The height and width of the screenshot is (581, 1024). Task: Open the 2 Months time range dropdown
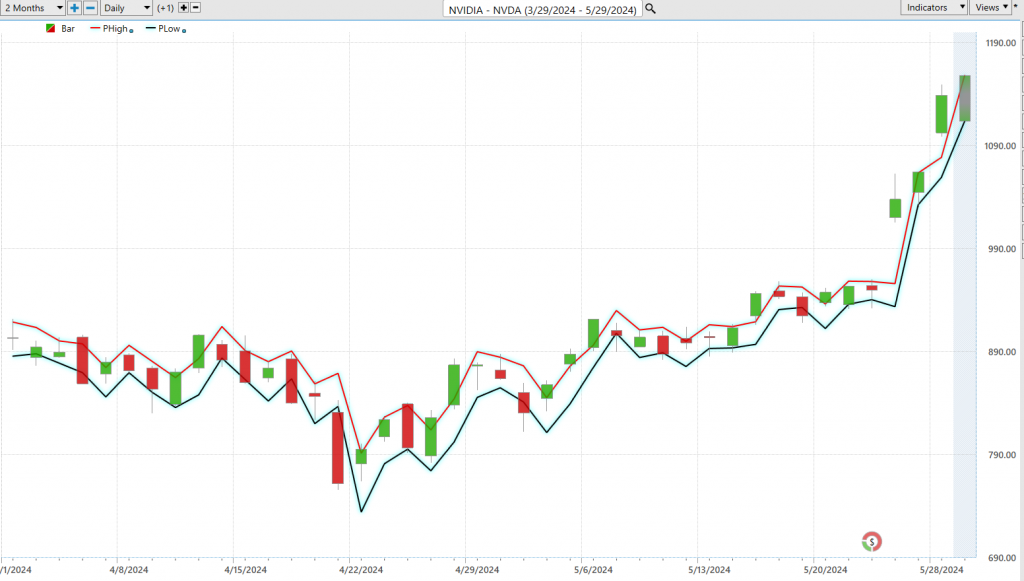[x=33, y=8]
